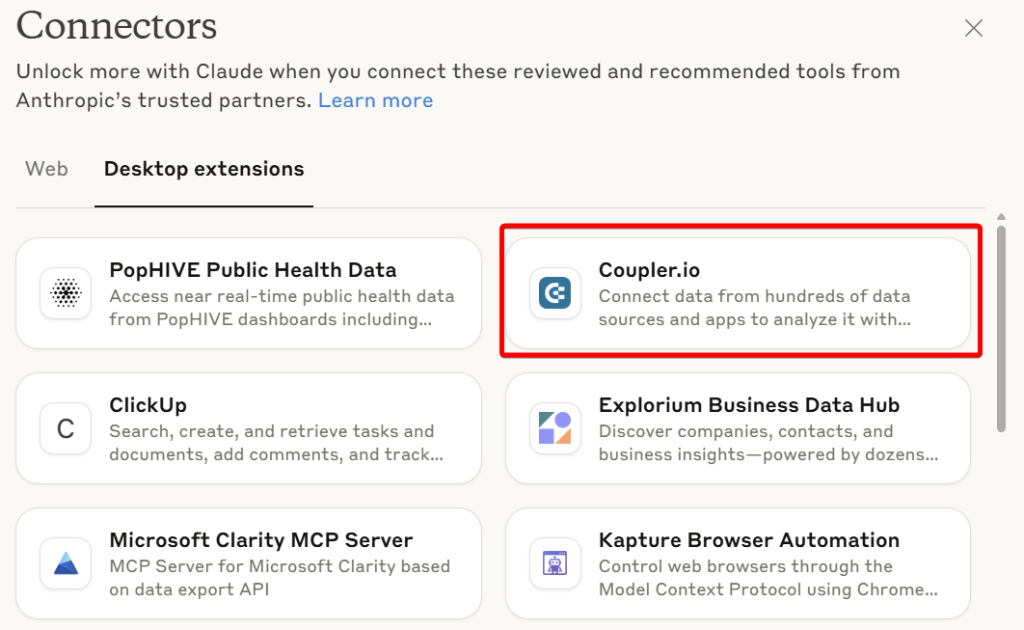Click the PopHIVE Public Health Data icon
Screen dimensions: 1024x630
click(x=65, y=293)
